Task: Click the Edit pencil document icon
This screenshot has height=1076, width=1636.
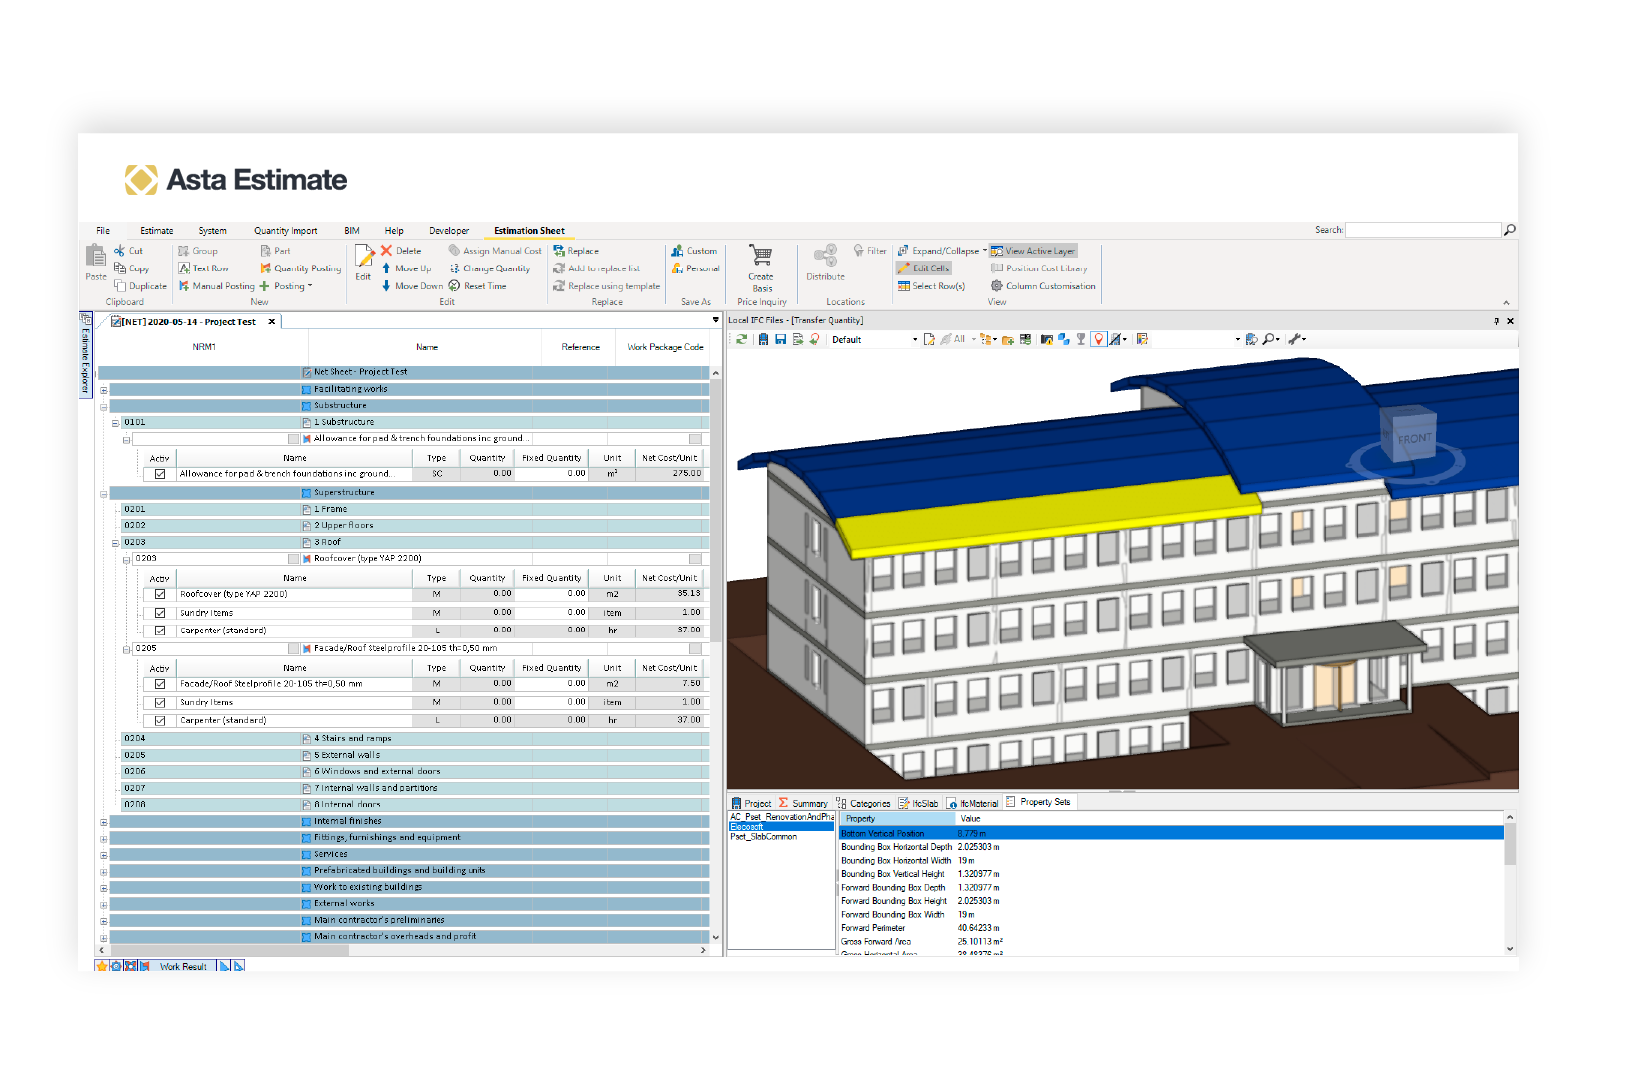Action: click(363, 256)
